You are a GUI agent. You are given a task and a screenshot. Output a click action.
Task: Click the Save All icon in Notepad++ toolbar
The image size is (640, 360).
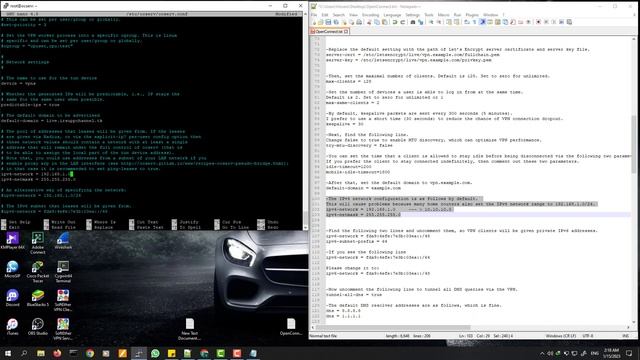point(336,22)
